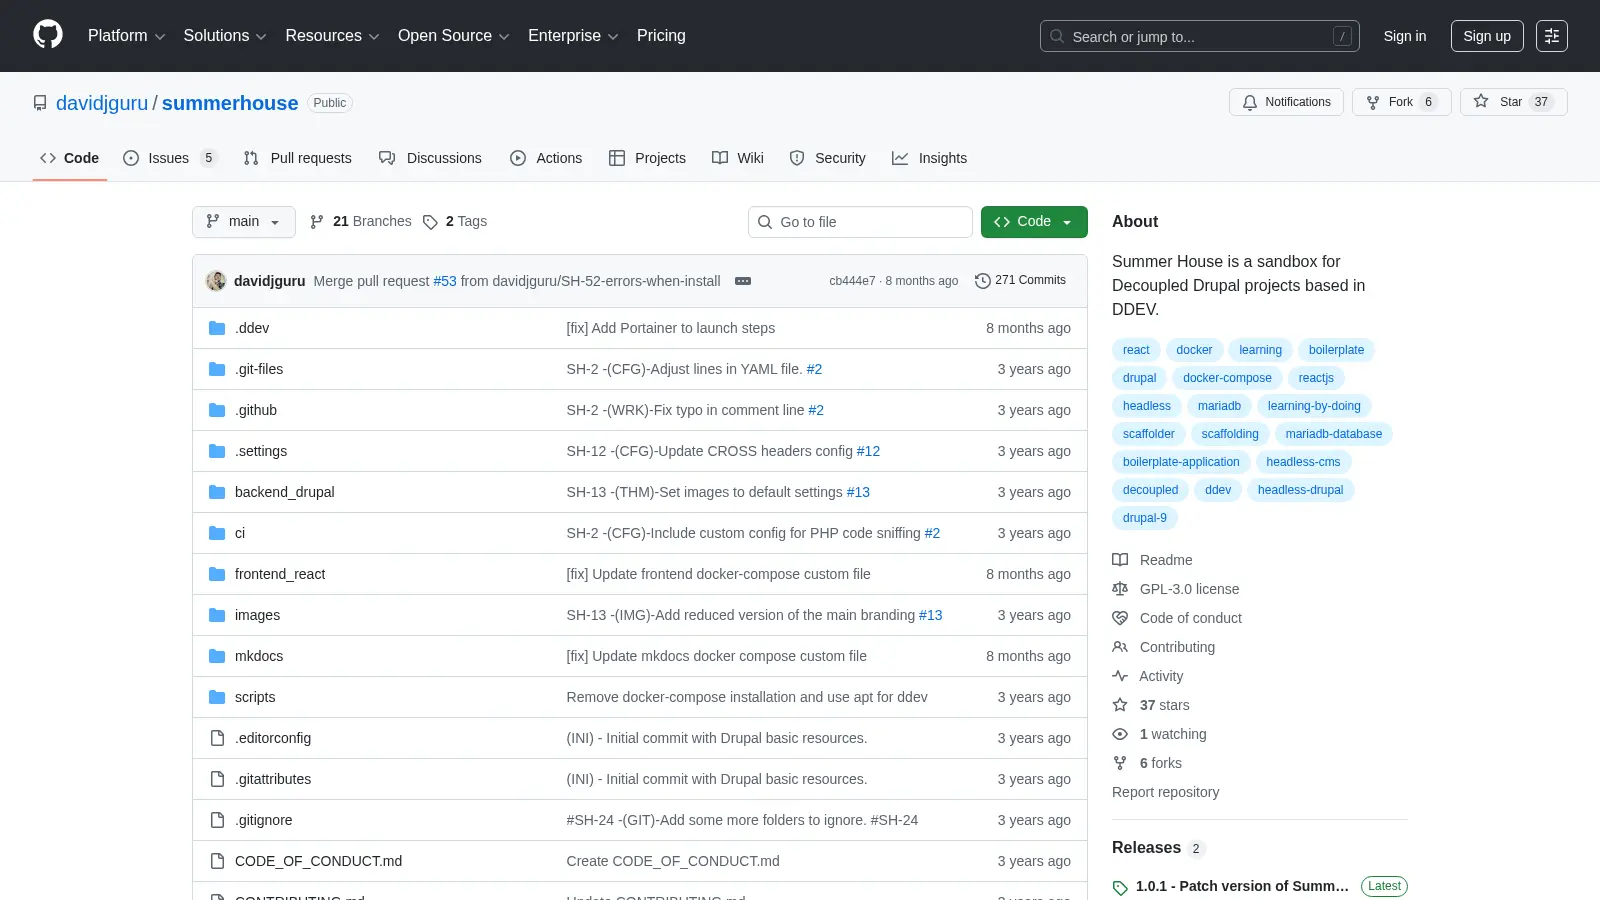Open the Insights tab
The height and width of the screenshot is (900, 1600).
pos(930,158)
